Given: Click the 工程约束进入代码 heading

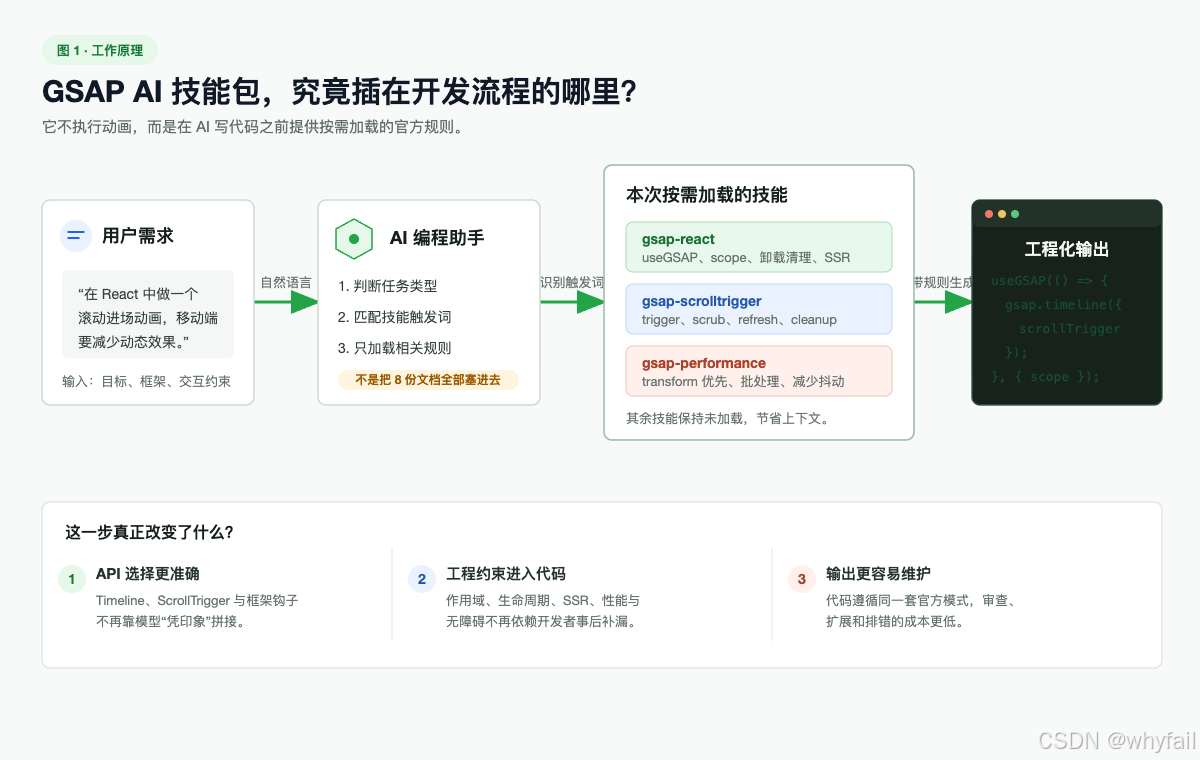Looking at the screenshot, I should (506, 574).
